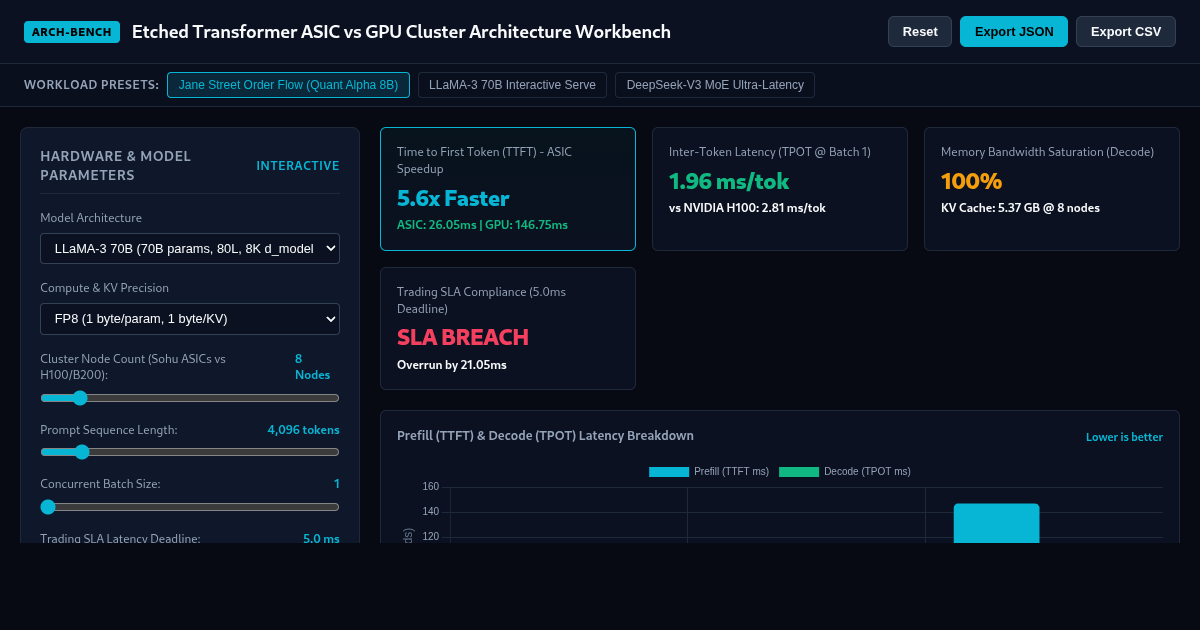The width and height of the screenshot is (1200, 630).
Task: Click the '5.0 ms' deadline value
Action: [321, 538]
